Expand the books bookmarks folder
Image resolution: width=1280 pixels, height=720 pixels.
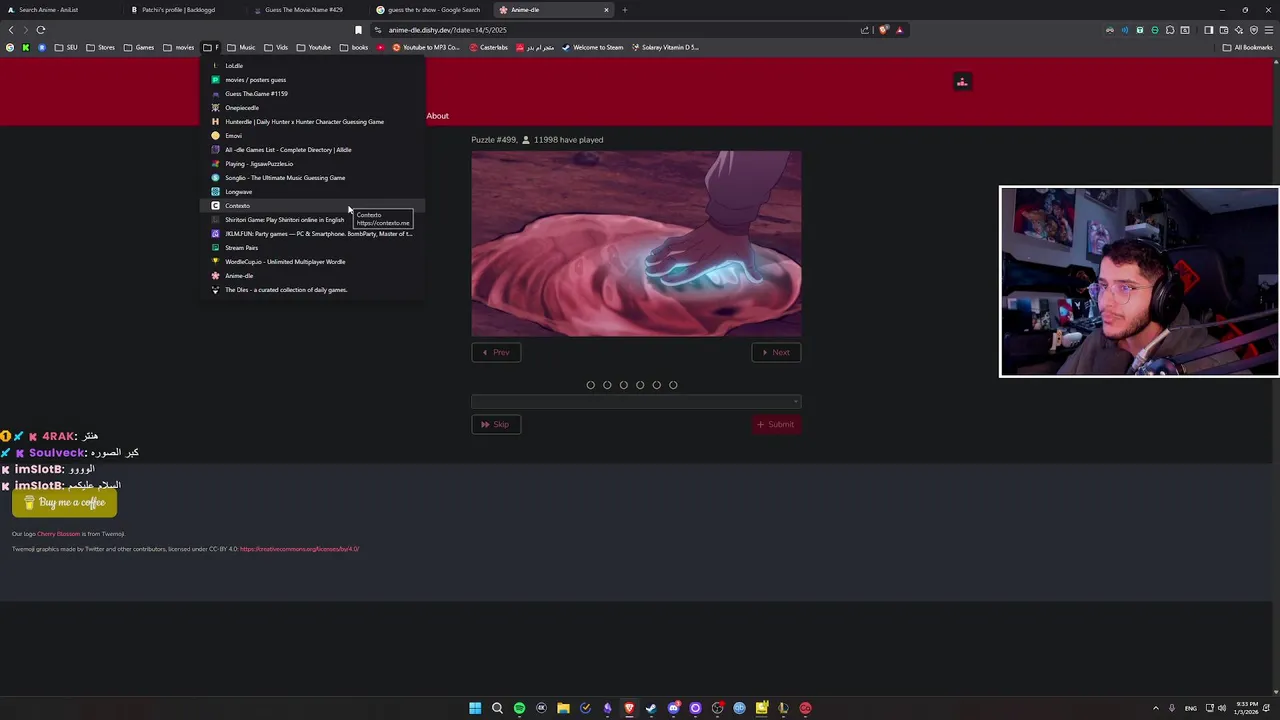pos(354,47)
